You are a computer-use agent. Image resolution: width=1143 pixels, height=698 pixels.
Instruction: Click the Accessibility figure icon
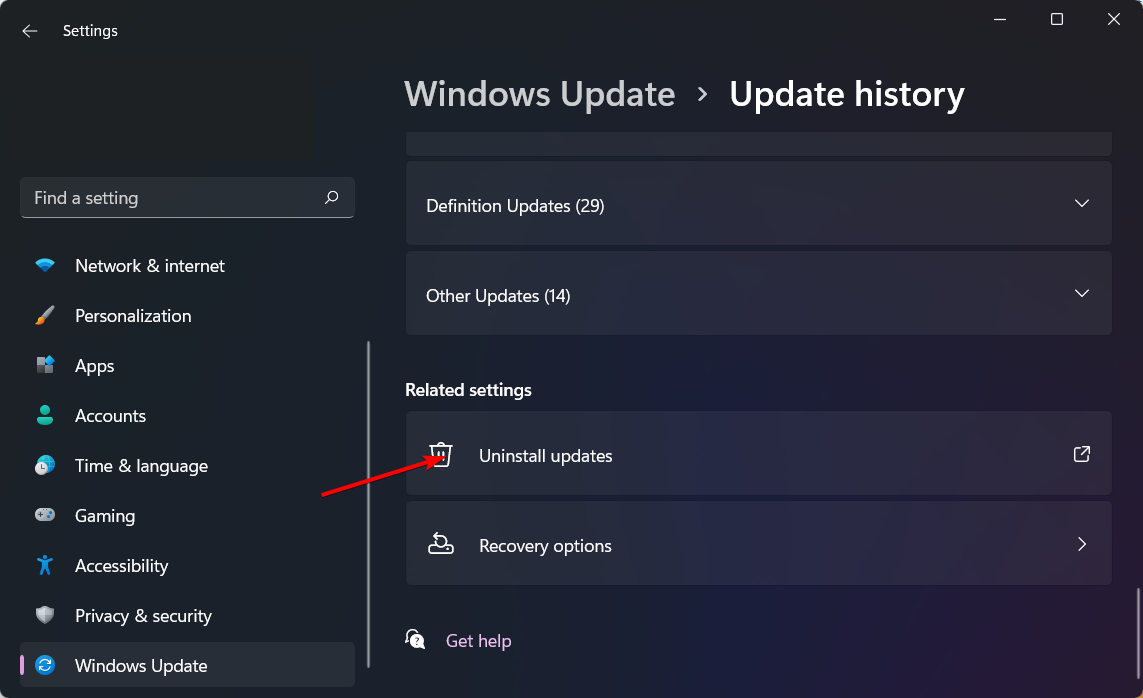(45, 565)
